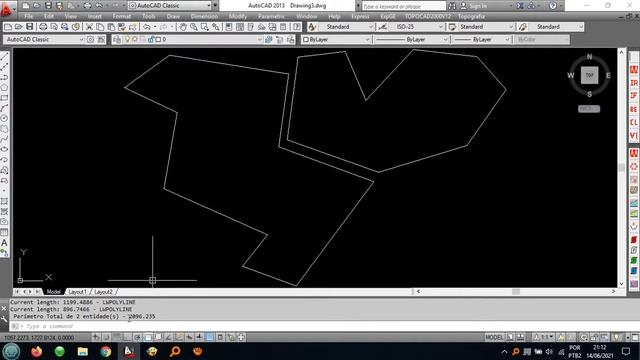
Task: Open the TOPOCAD2000V12 menu
Action: (x=427, y=16)
